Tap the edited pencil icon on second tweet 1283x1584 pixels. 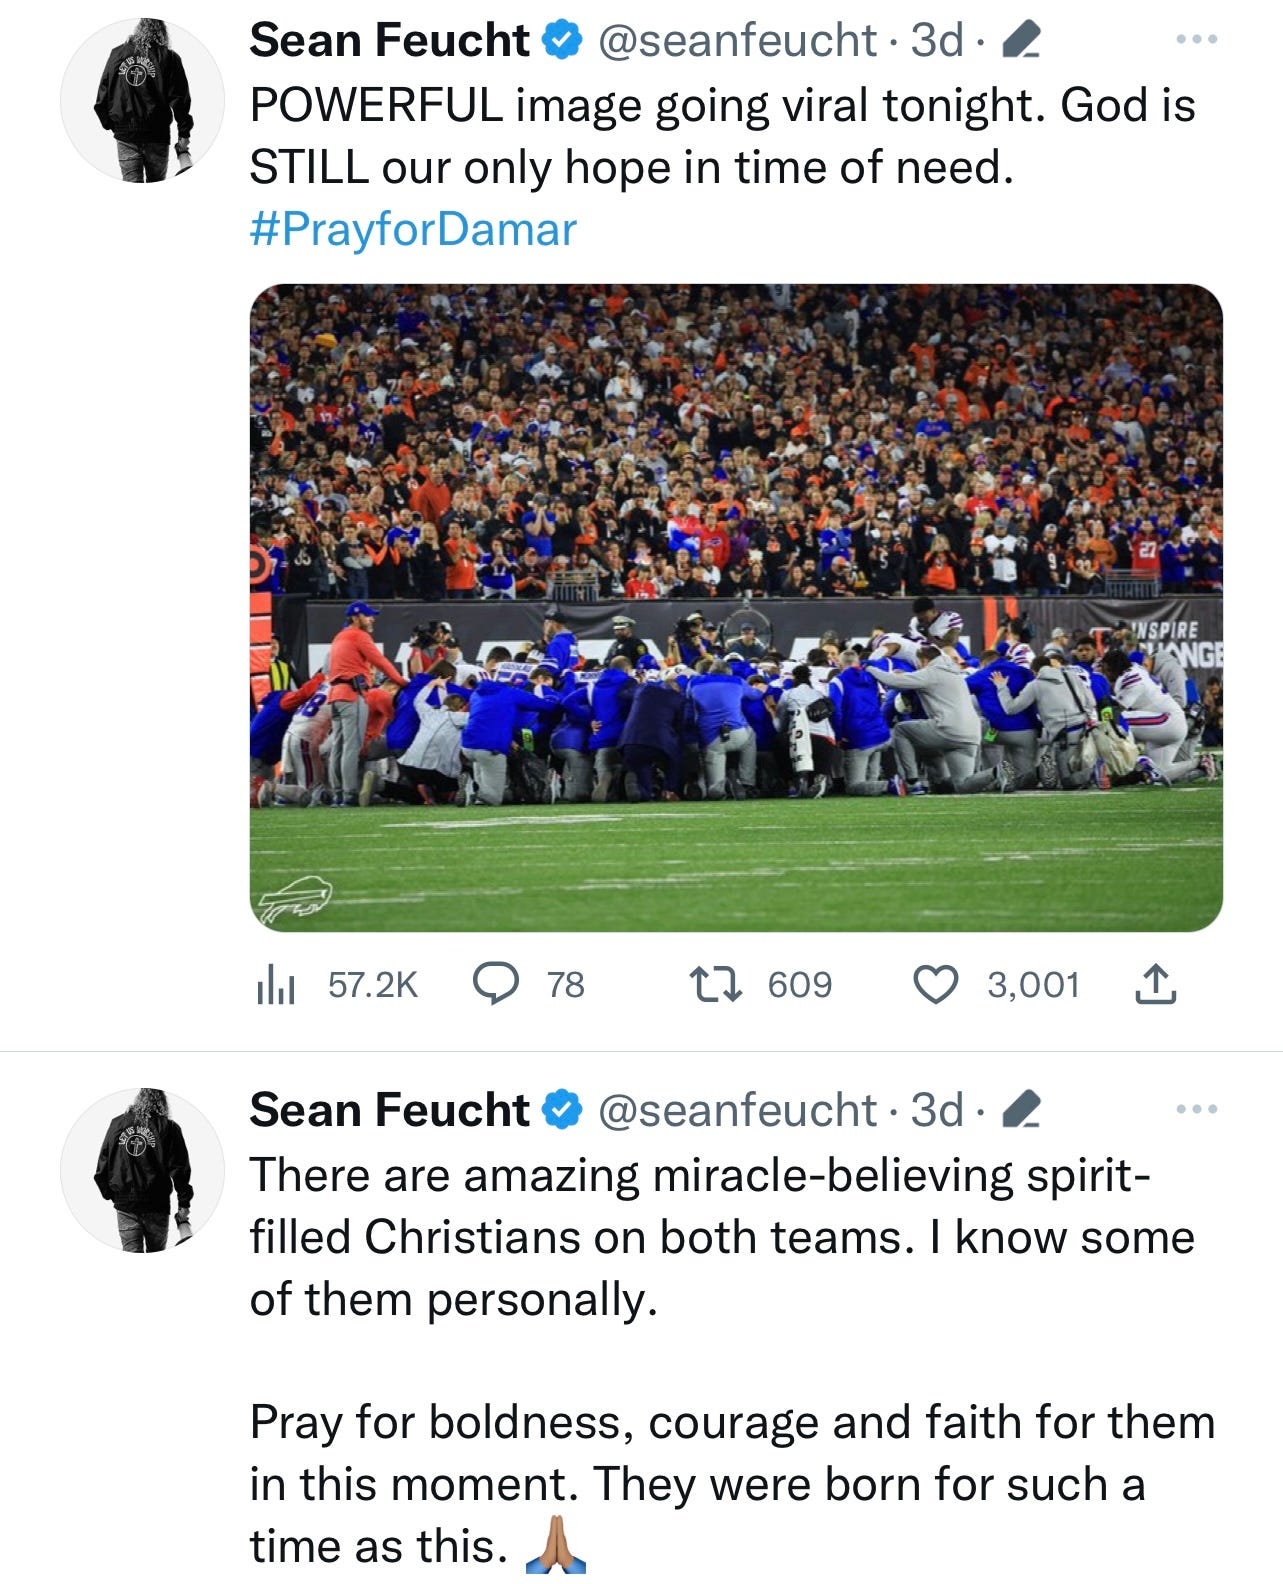coord(1020,1110)
